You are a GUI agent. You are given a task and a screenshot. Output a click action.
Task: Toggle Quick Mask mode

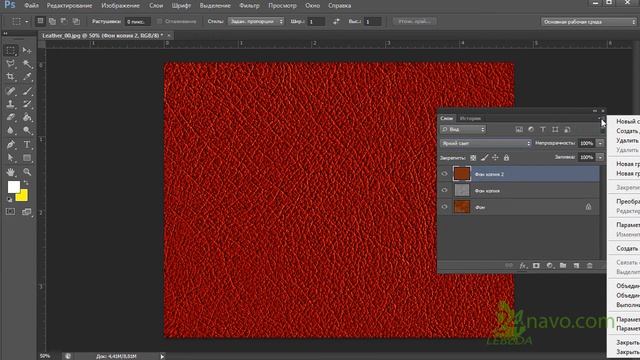coord(11,211)
